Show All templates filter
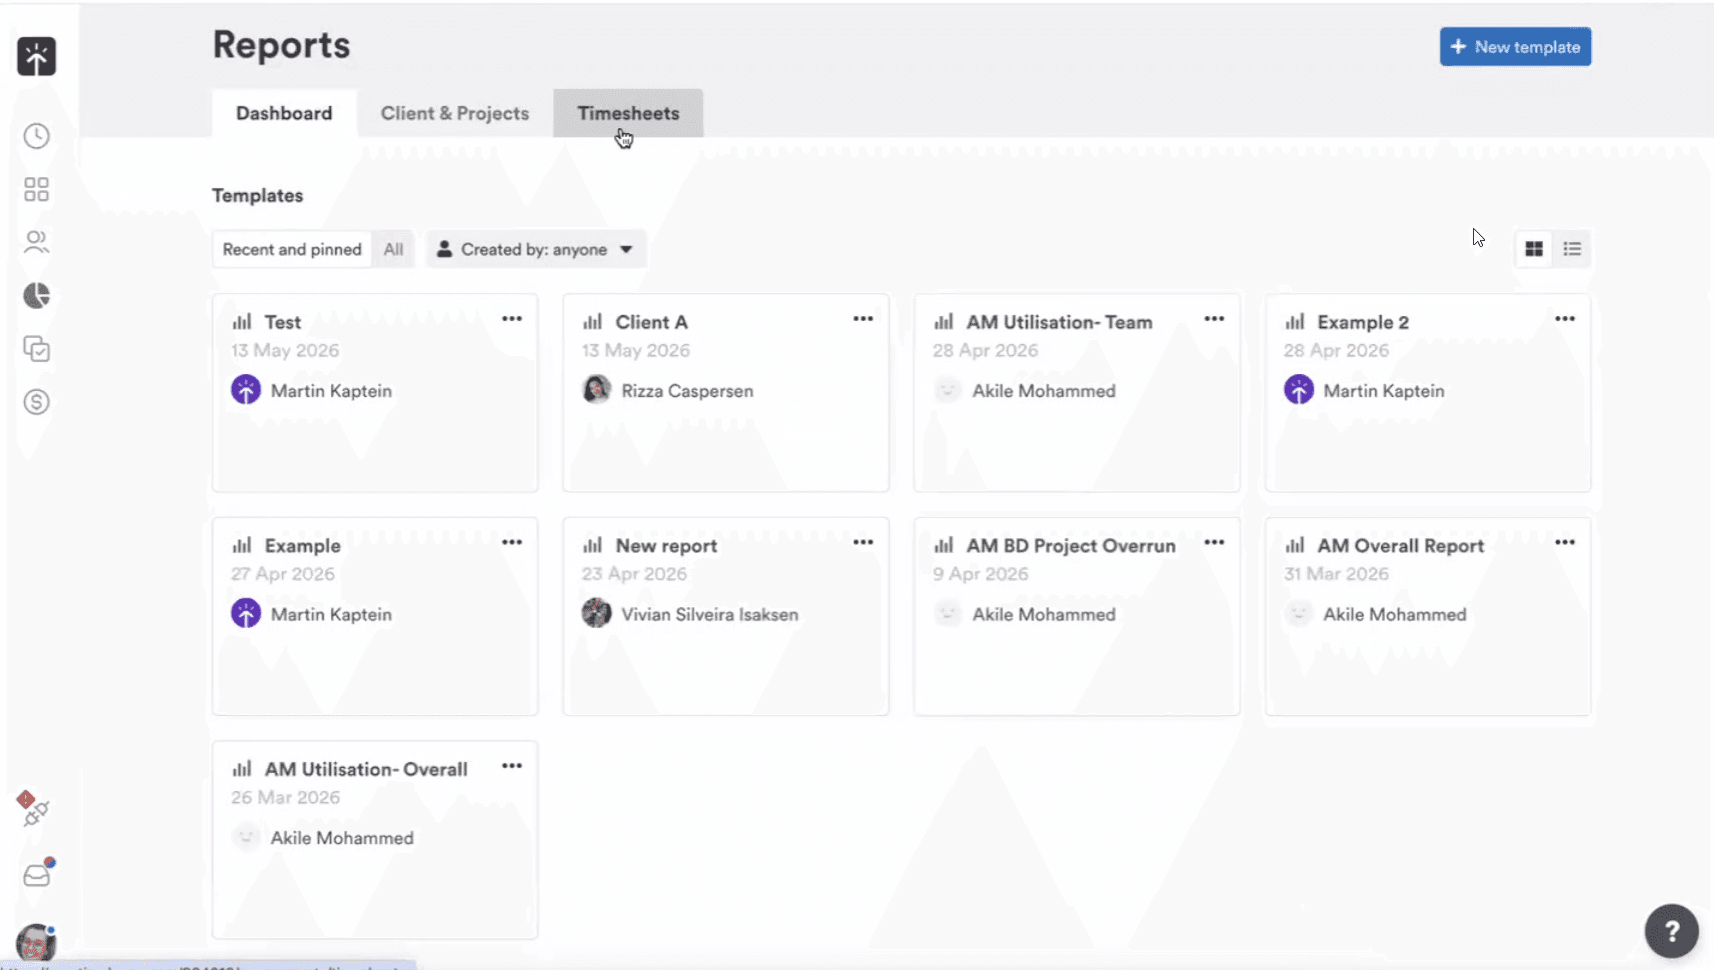 pyautogui.click(x=394, y=249)
